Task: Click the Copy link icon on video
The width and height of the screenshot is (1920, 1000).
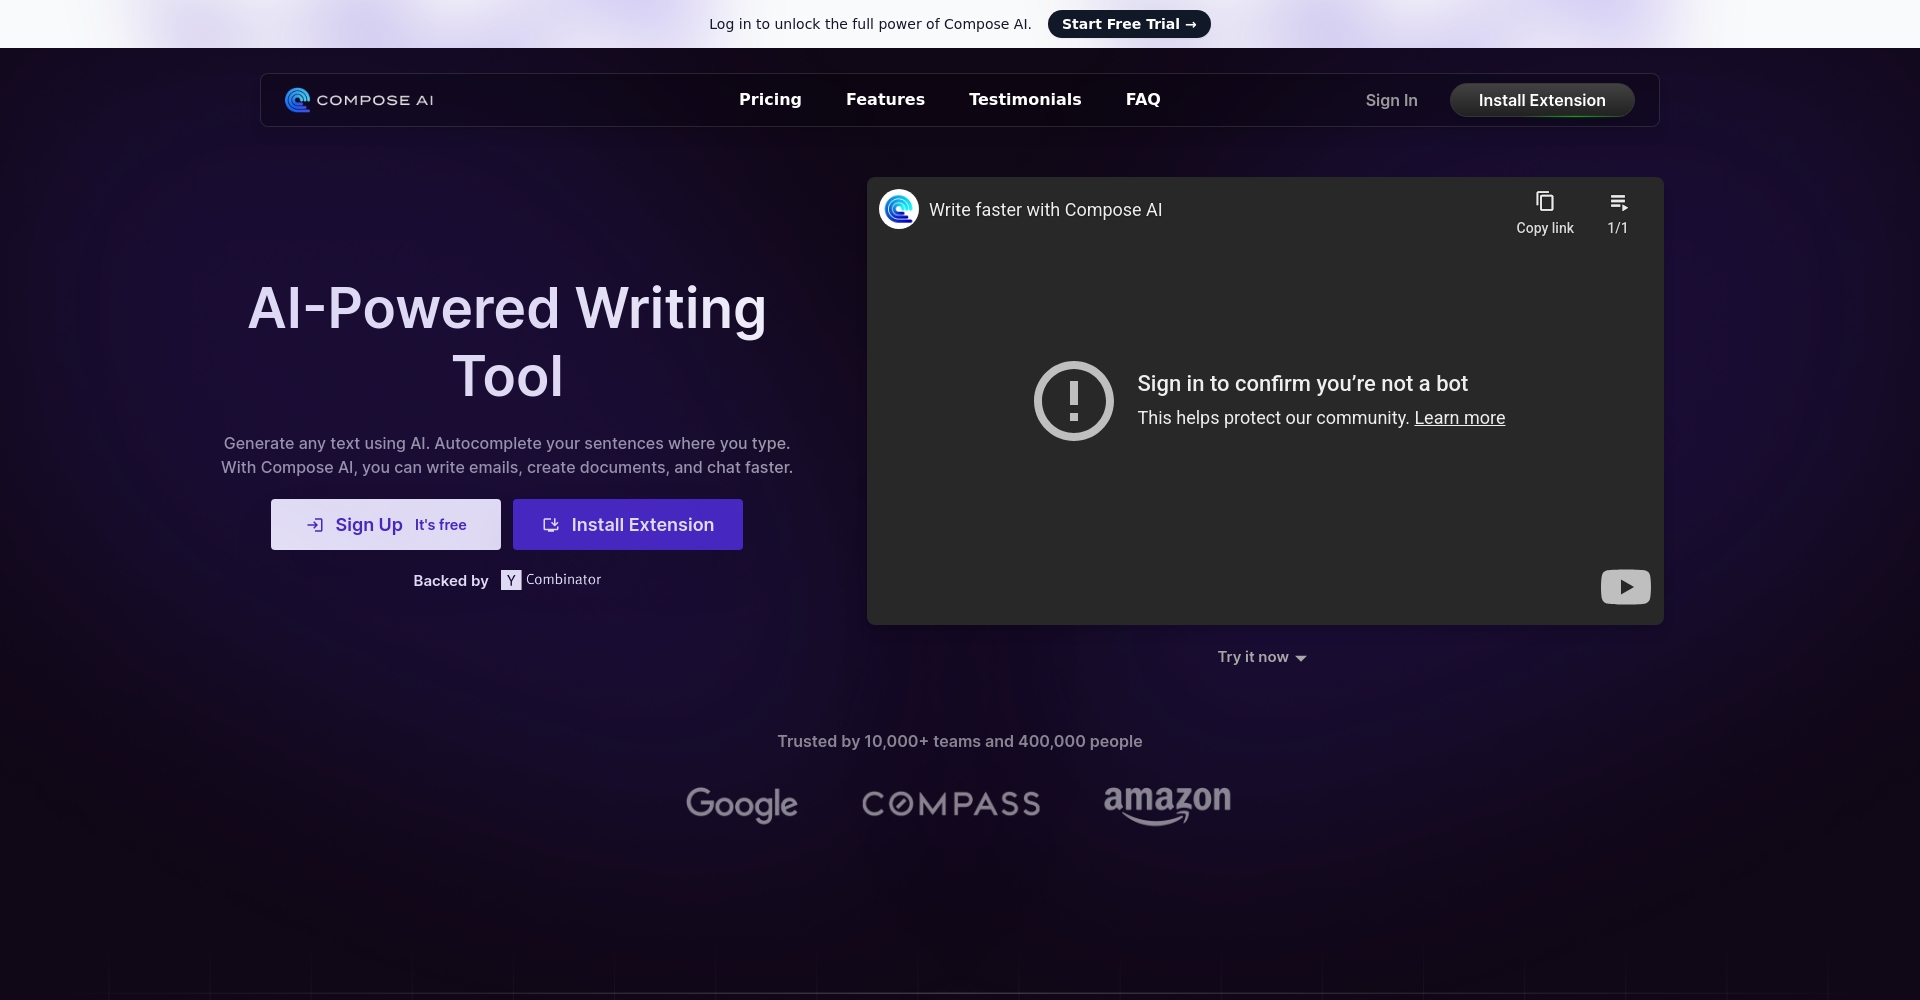Action: (1544, 202)
